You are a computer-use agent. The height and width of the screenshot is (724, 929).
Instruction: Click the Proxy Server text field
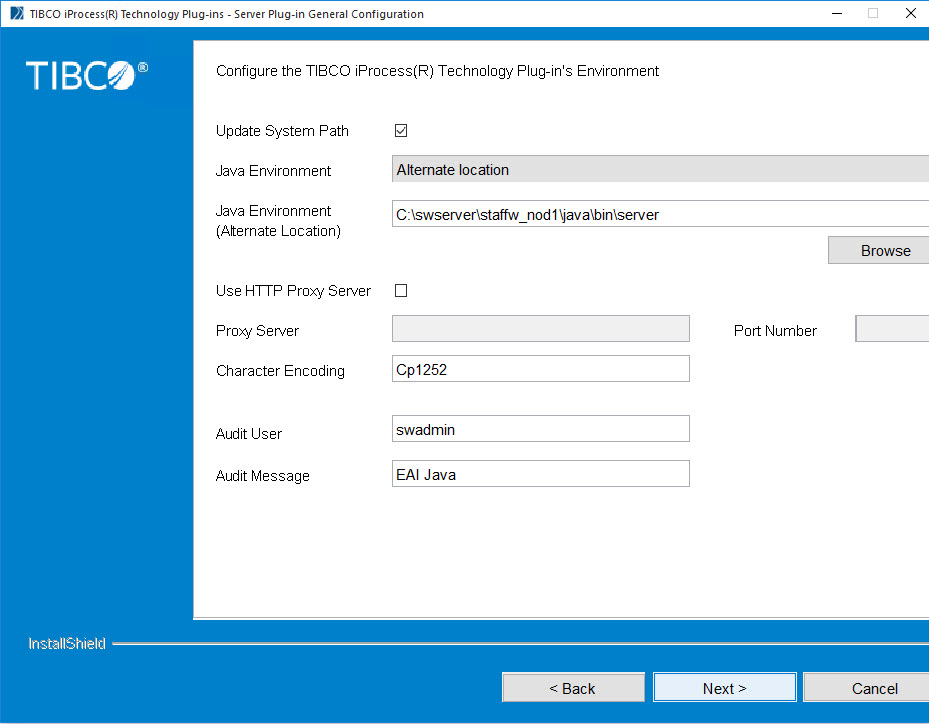click(x=541, y=329)
